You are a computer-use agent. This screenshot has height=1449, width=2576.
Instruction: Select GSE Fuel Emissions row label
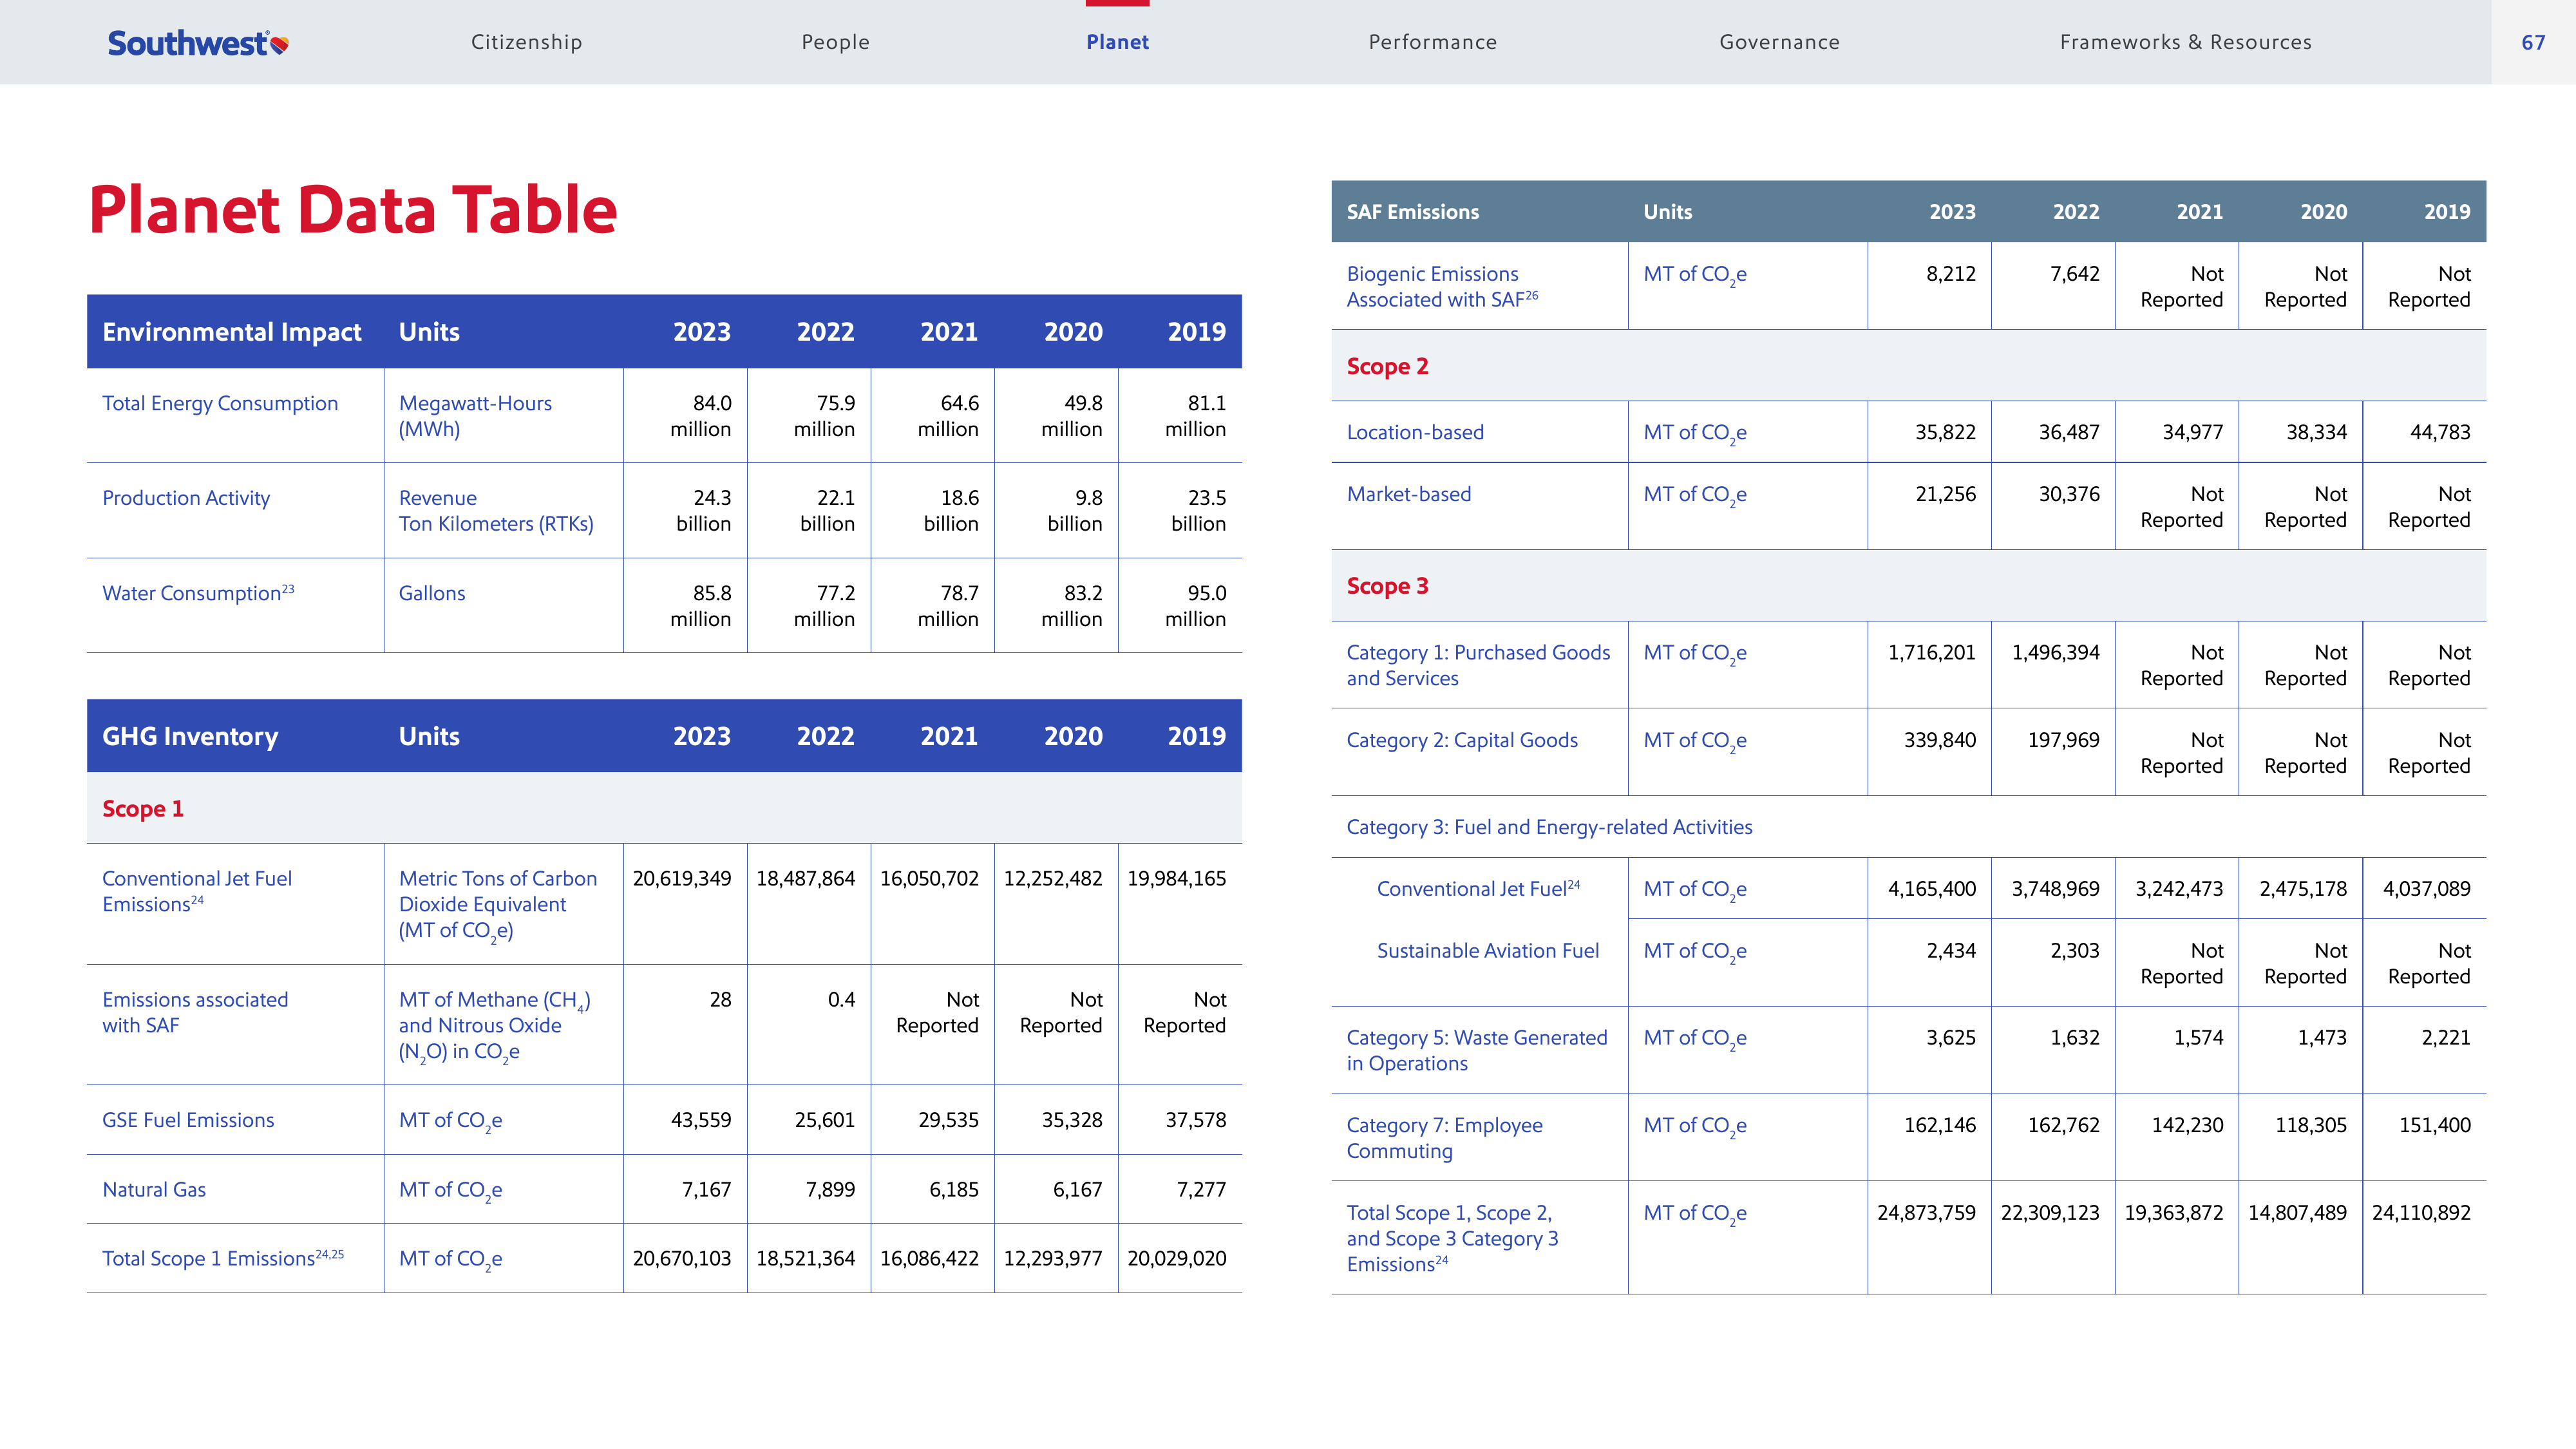188,1120
